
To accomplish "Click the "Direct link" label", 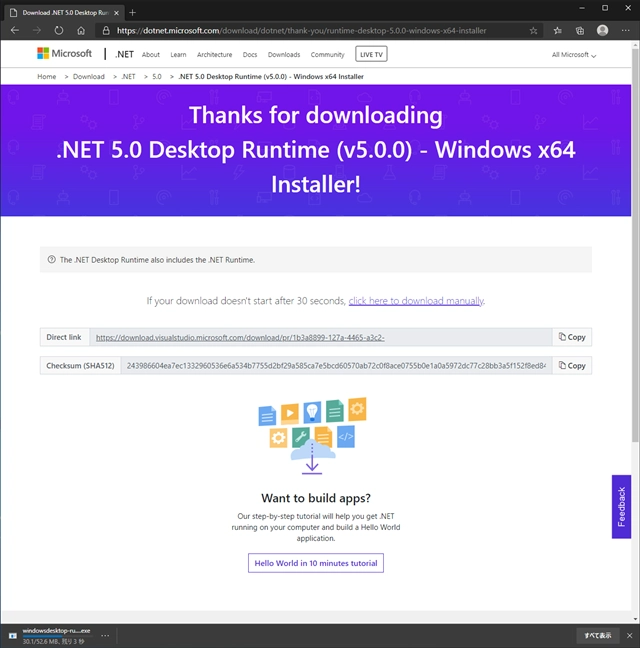I will tap(64, 337).
